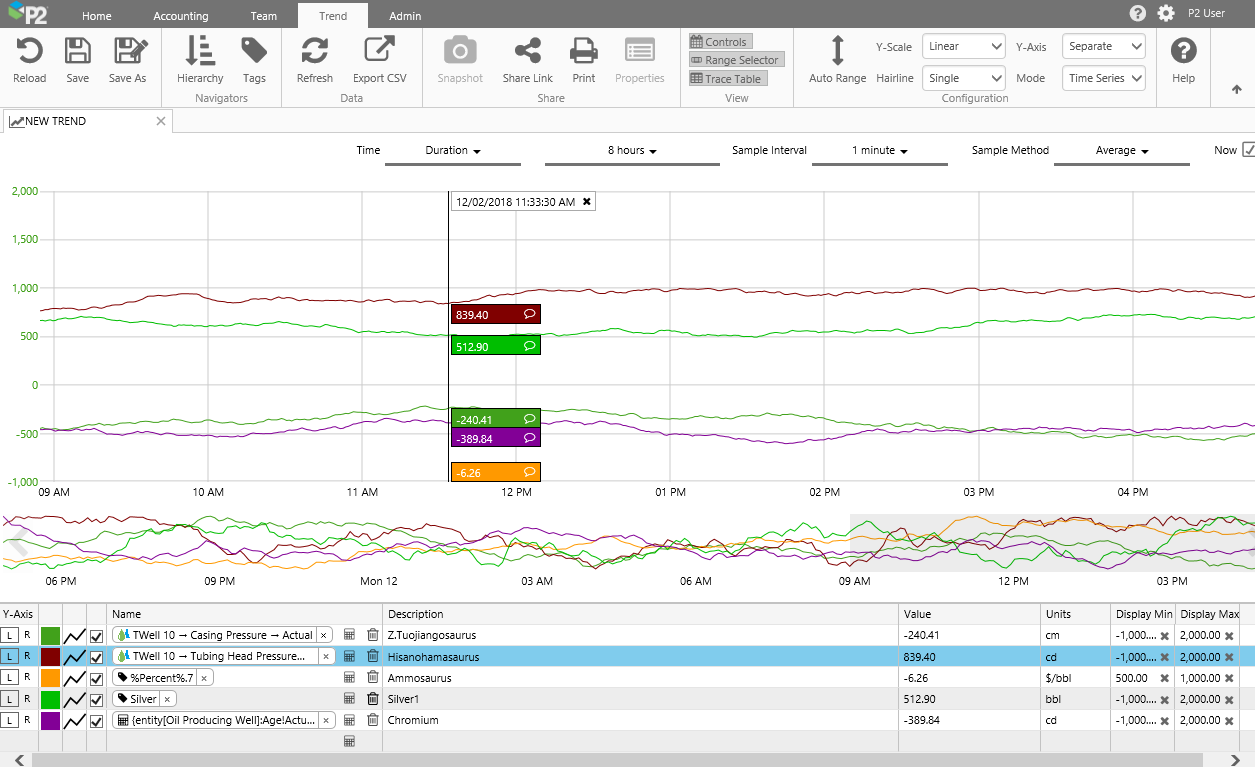
Task: Toggle the Now checkbox
Action: pyautogui.click(x=1248, y=150)
